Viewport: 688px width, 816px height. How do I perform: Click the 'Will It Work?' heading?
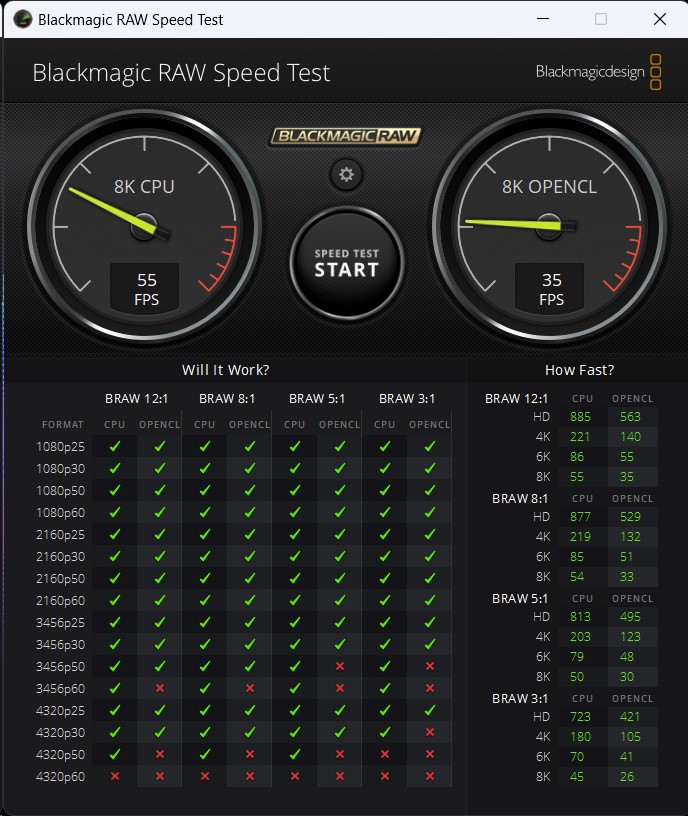coord(225,370)
